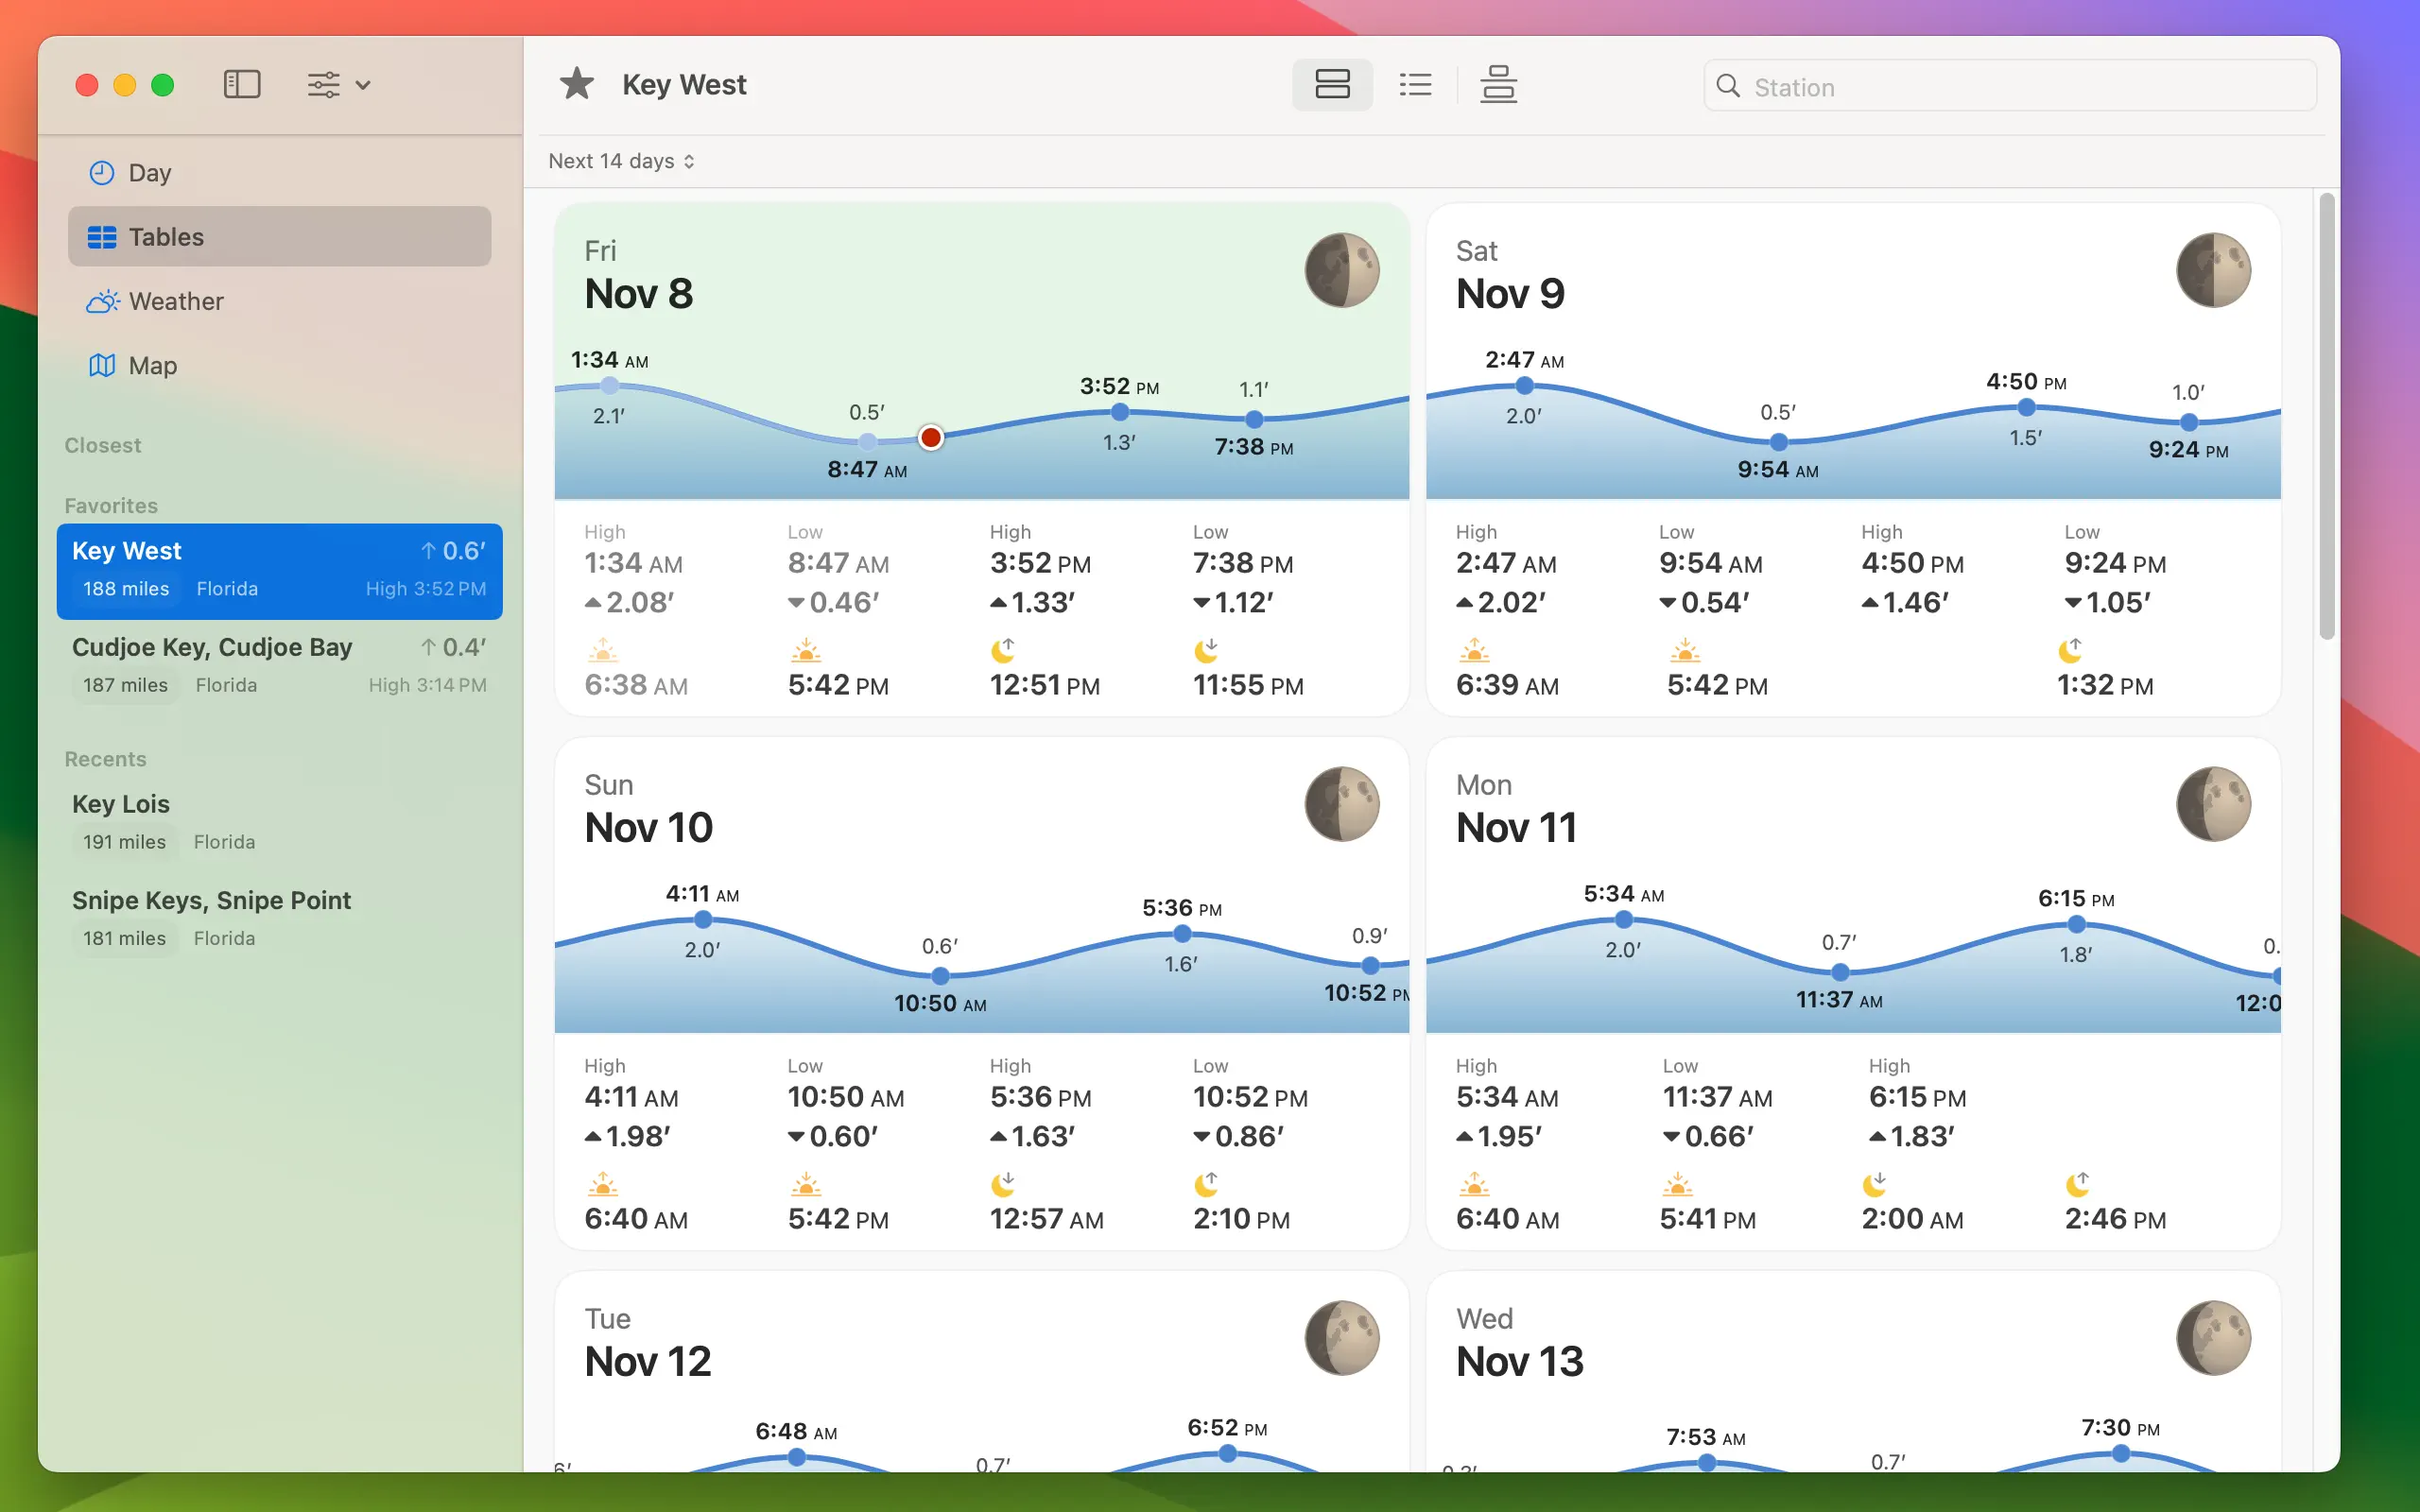Click the current-time red tide marker

click(930, 437)
